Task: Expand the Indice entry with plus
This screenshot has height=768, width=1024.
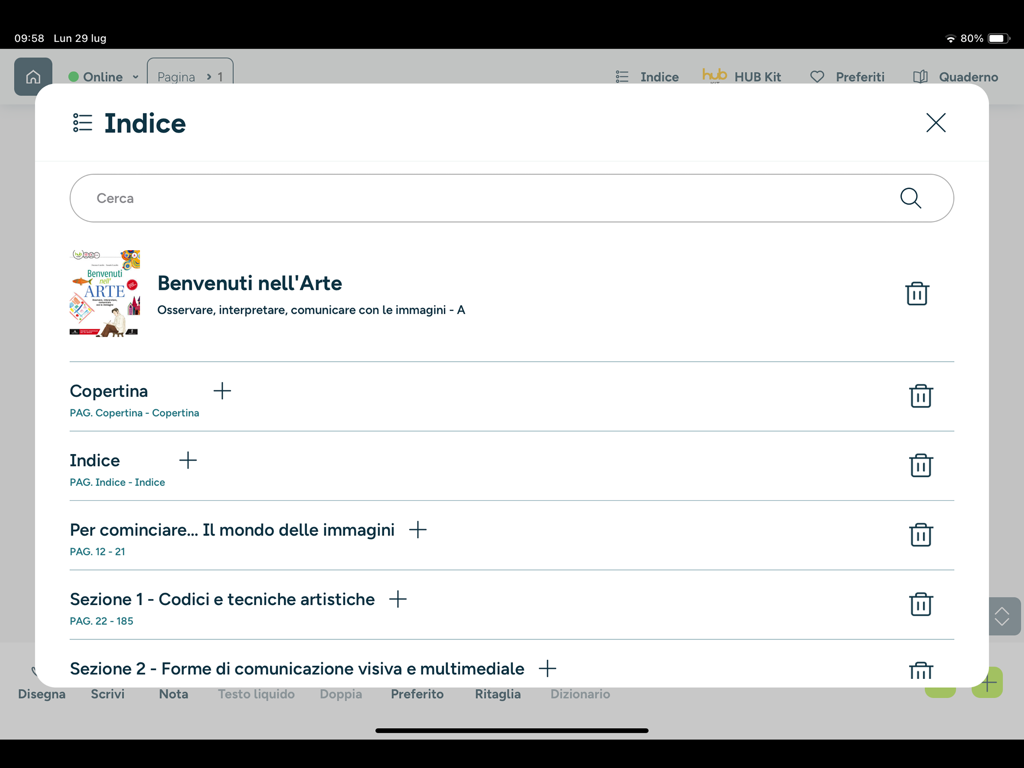Action: click(x=188, y=460)
